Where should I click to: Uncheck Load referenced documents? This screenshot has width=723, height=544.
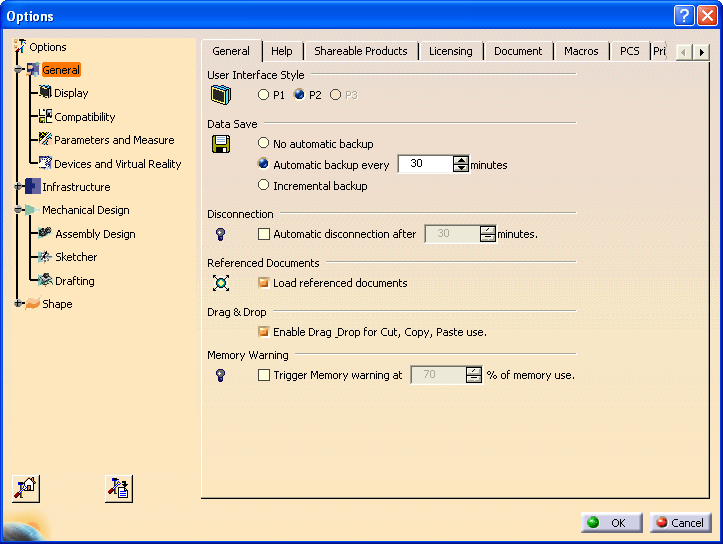click(x=264, y=283)
